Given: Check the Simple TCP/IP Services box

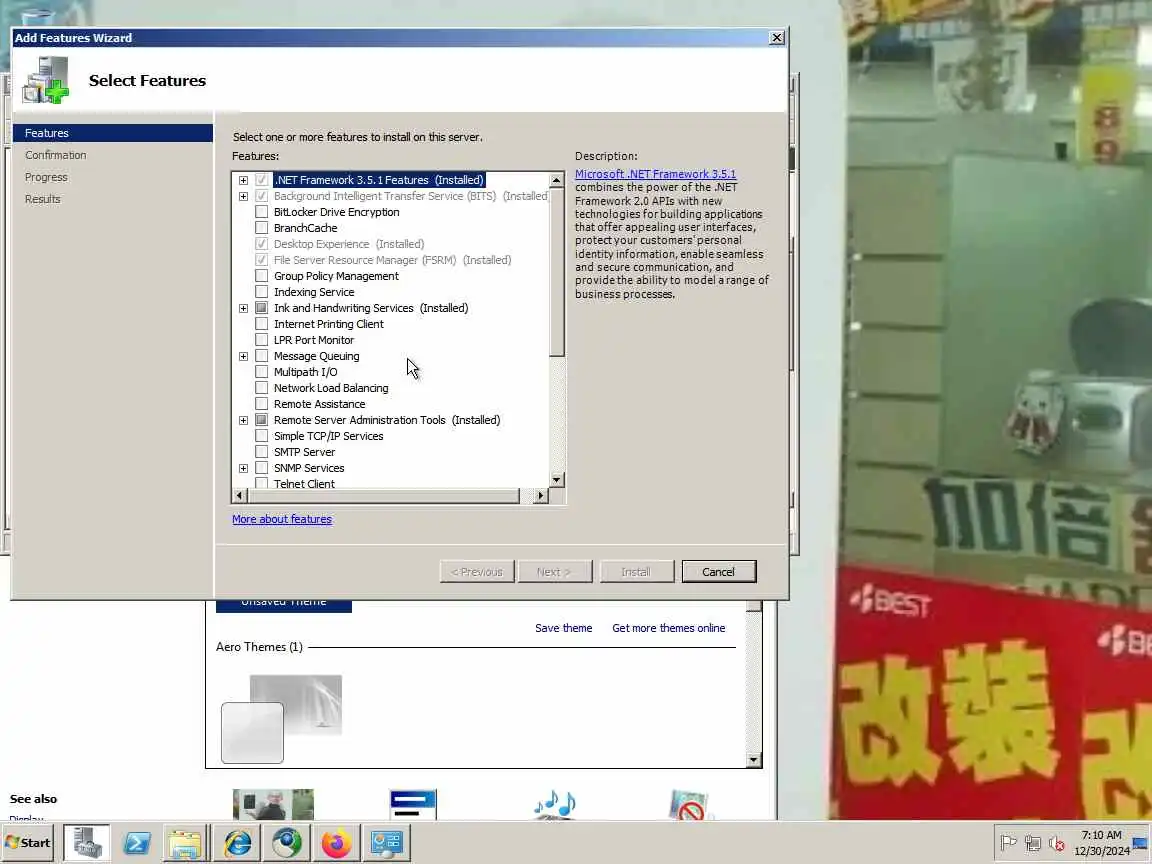Looking at the screenshot, I should point(262,436).
